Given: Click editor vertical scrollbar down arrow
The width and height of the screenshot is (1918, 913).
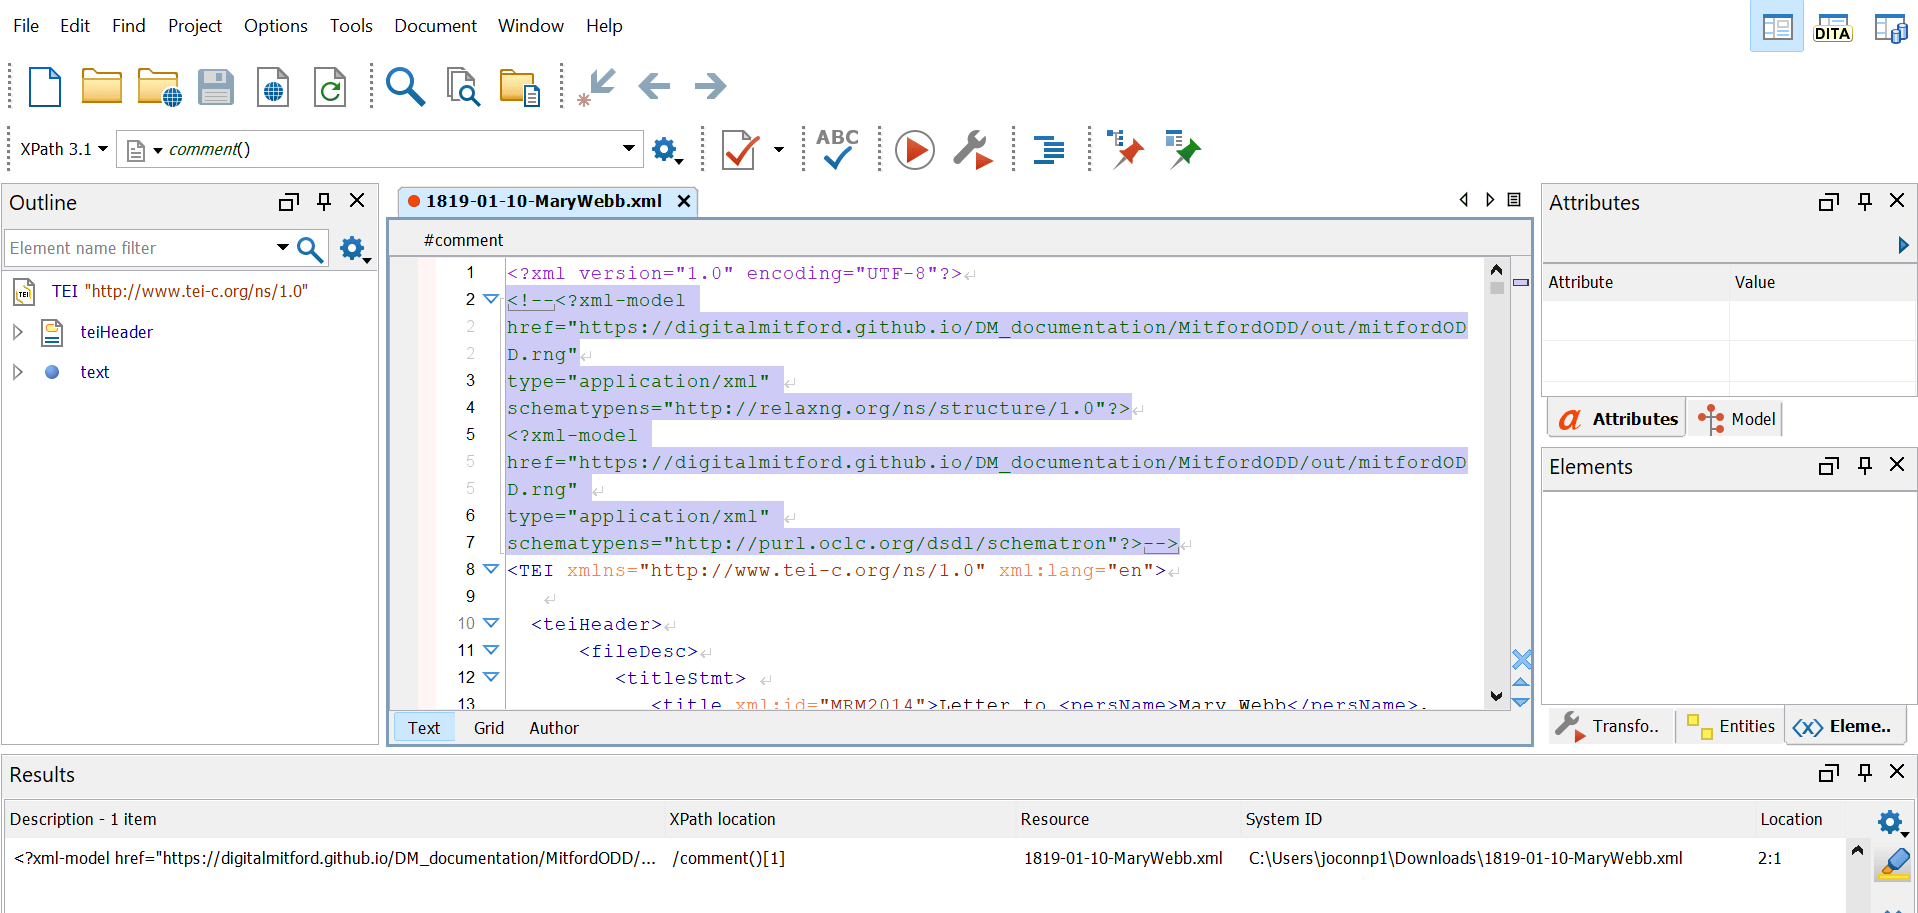Looking at the screenshot, I should pos(1496,696).
